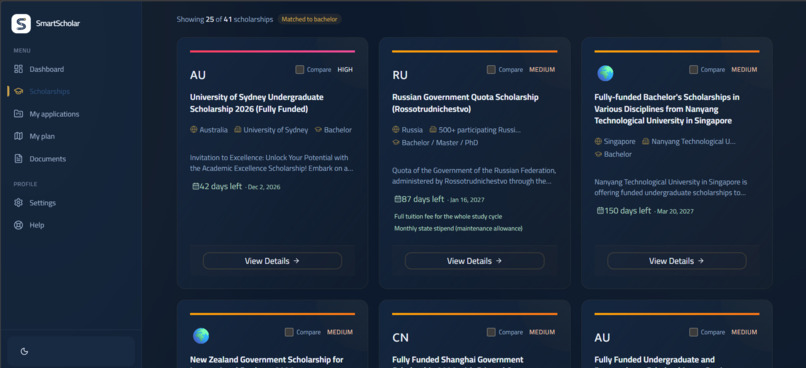The image size is (806, 368).
Task: Click institution icon beside 500+ participating Russi...
Action: [433, 130]
